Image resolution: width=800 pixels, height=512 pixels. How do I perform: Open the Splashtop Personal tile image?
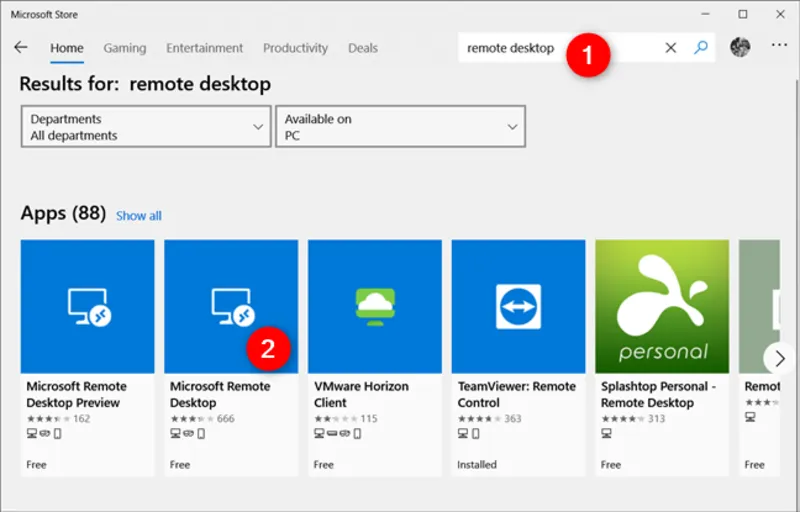click(662, 306)
